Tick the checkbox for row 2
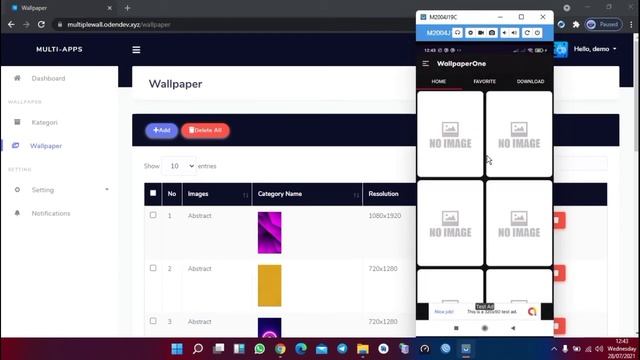640x360 pixels. coord(153,268)
